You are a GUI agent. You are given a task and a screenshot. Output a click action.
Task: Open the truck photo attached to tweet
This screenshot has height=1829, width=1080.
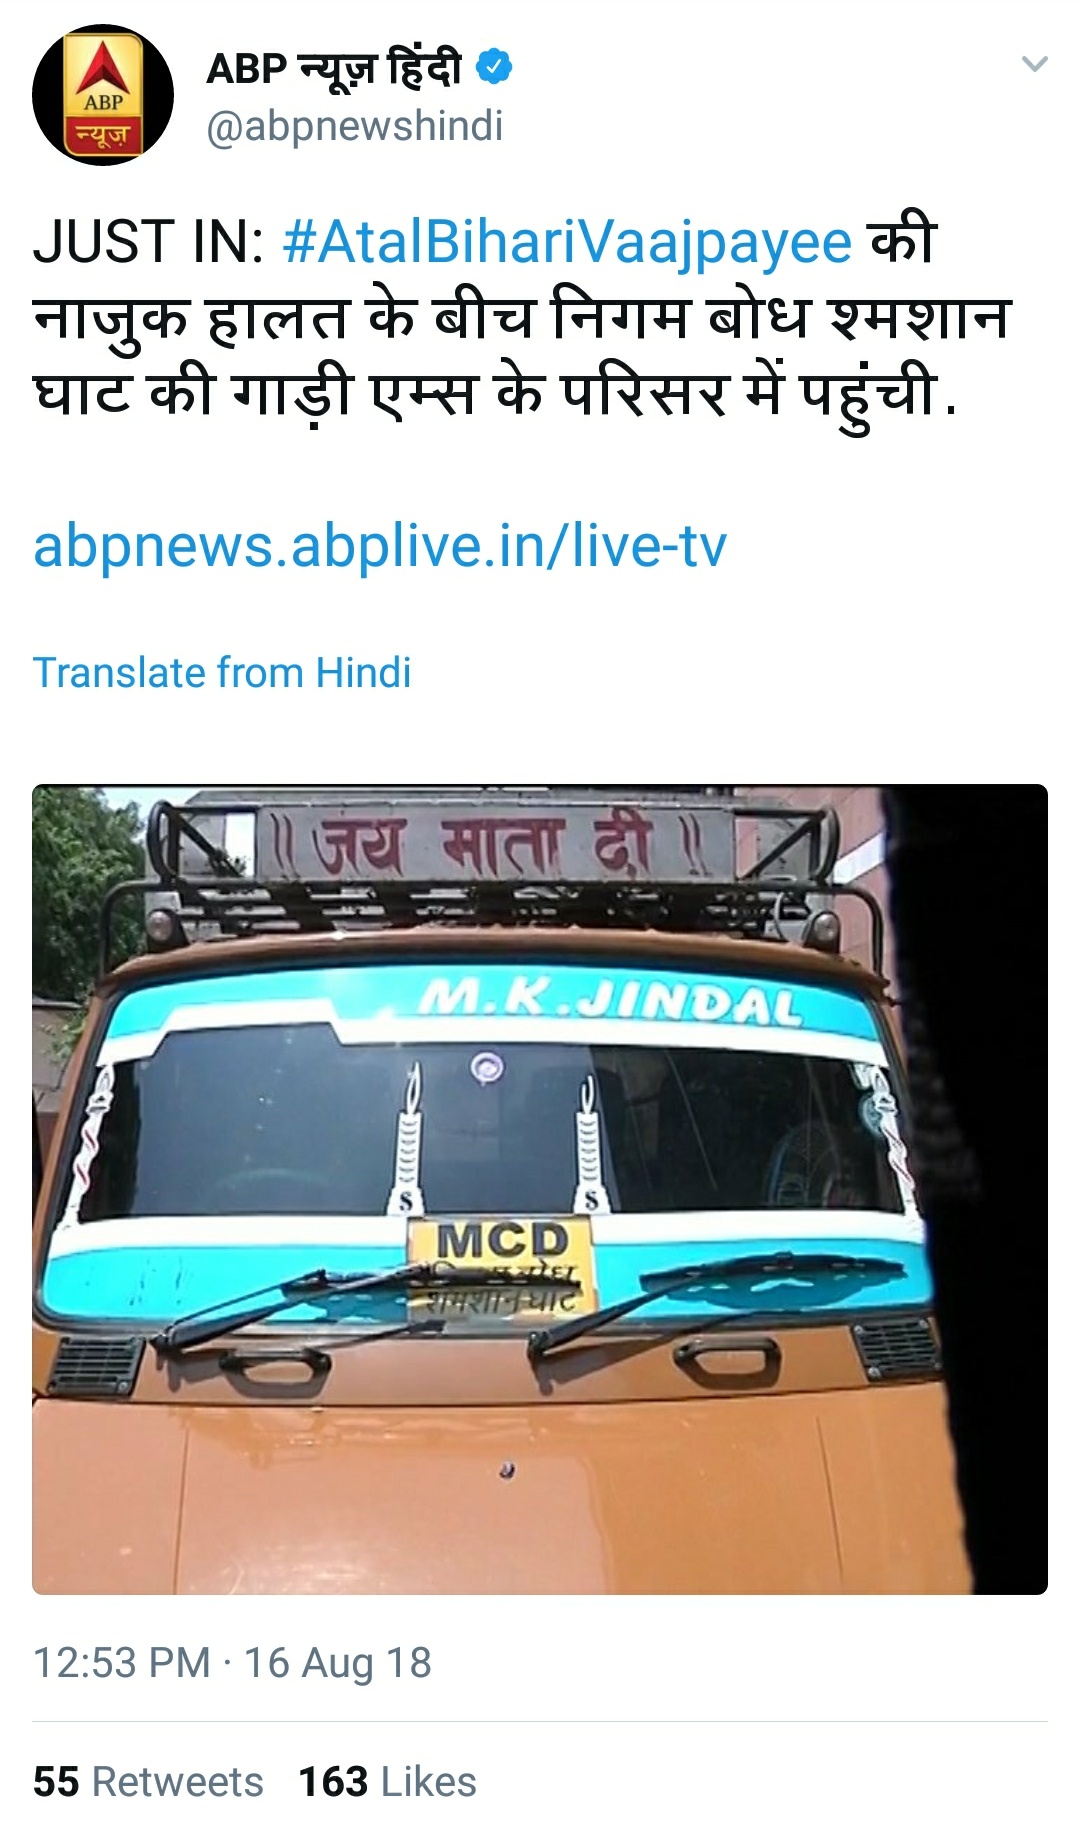(540, 1189)
